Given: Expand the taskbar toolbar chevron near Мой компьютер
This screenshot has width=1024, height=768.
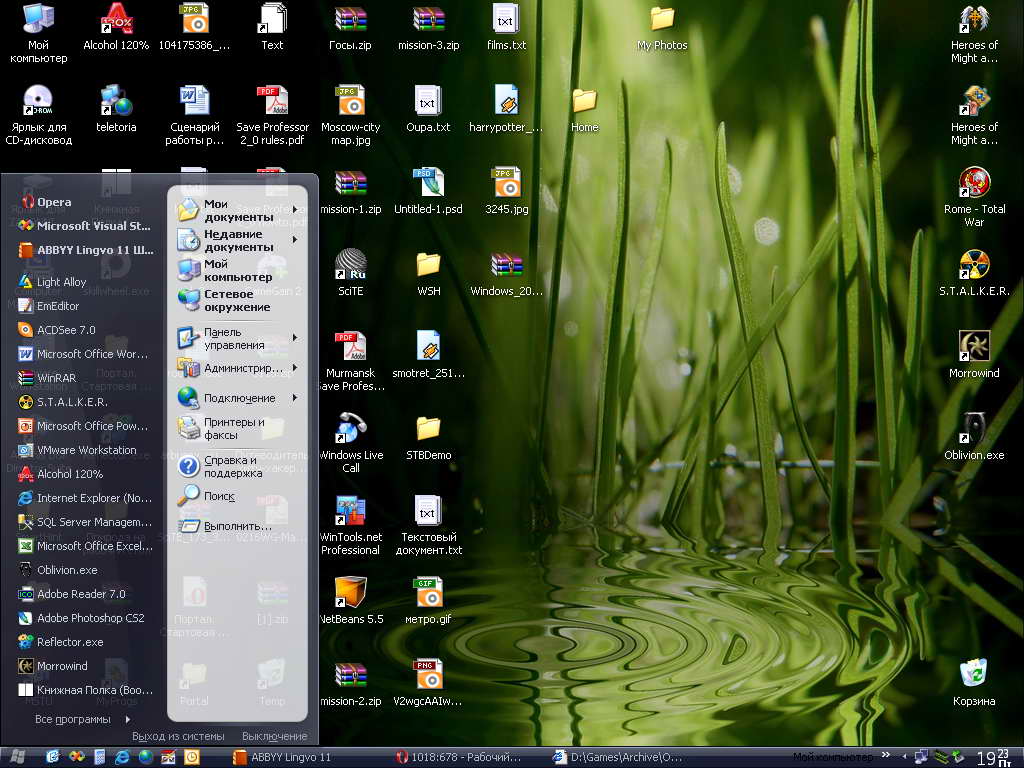Looking at the screenshot, I should pyautogui.click(x=886, y=756).
